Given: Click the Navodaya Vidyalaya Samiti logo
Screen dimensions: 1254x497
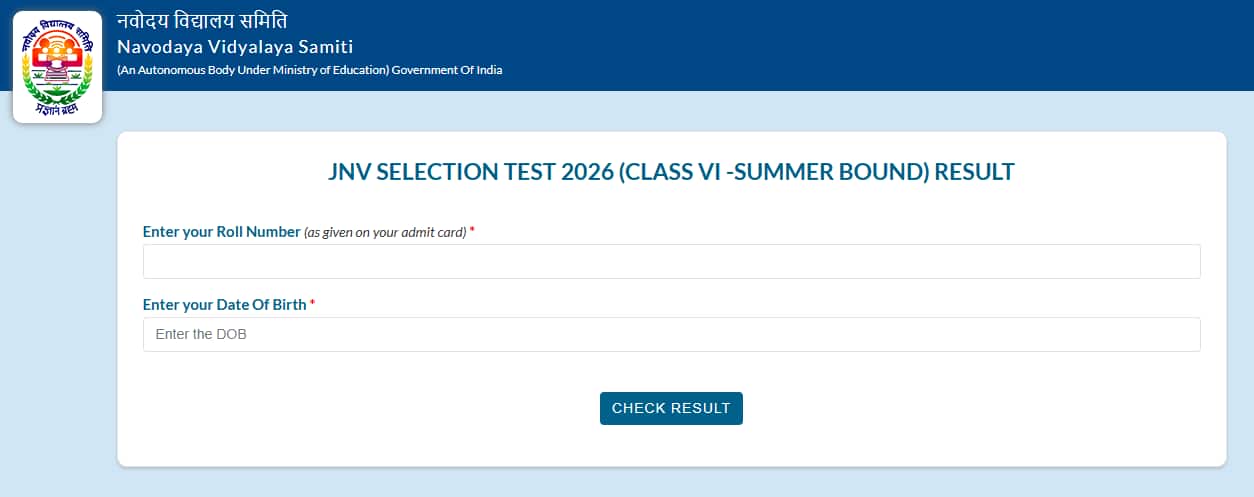Looking at the screenshot, I should [x=57, y=67].
